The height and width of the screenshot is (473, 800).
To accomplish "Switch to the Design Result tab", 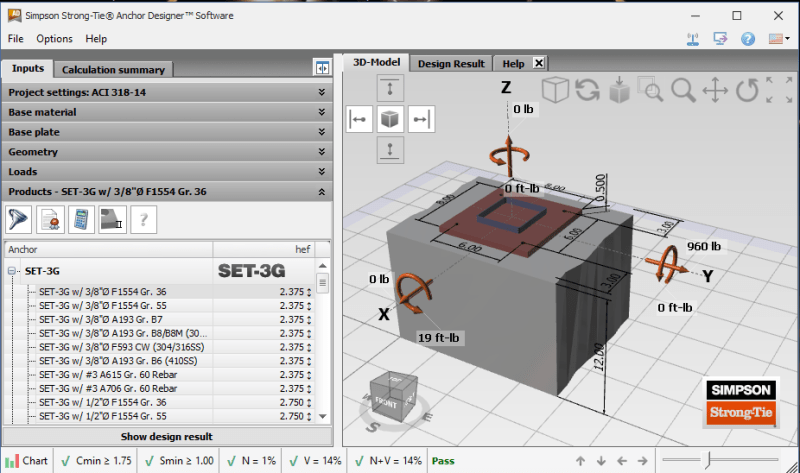I will [x=451, y=64].
